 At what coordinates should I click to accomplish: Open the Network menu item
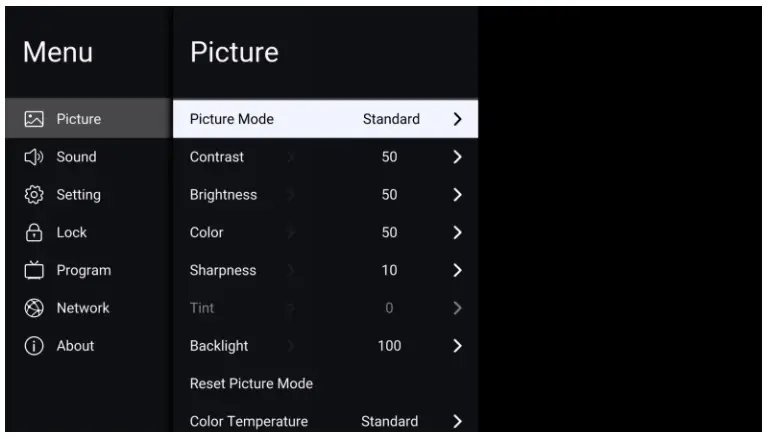click(x=83, y=308)
